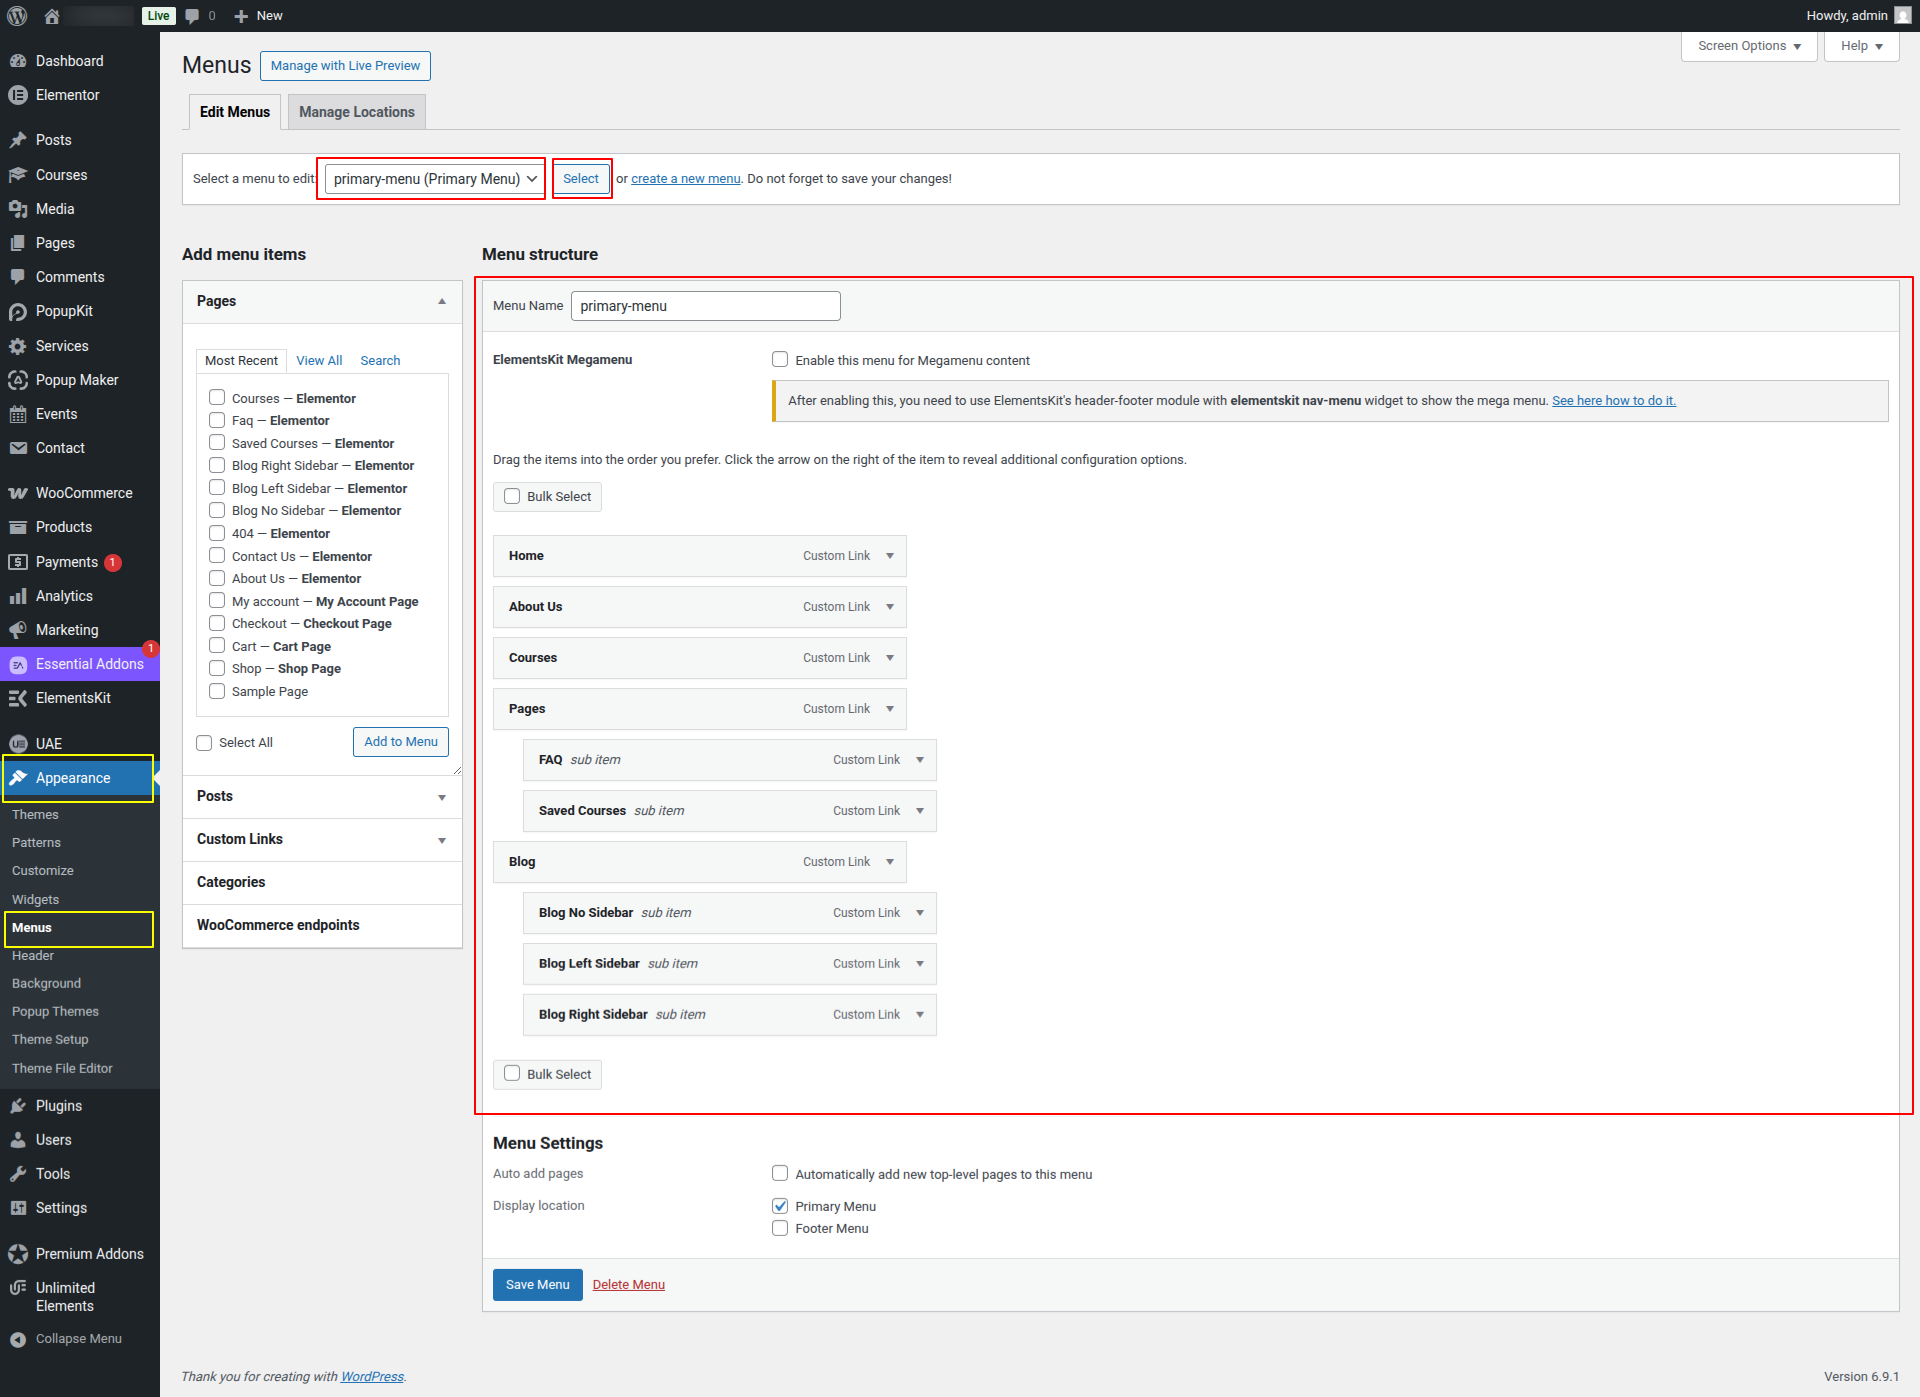The width and height of the screenshot is (1920, 1397).
Task: Open Plugins from the sidebar icon
Action: click(18, 1106)
